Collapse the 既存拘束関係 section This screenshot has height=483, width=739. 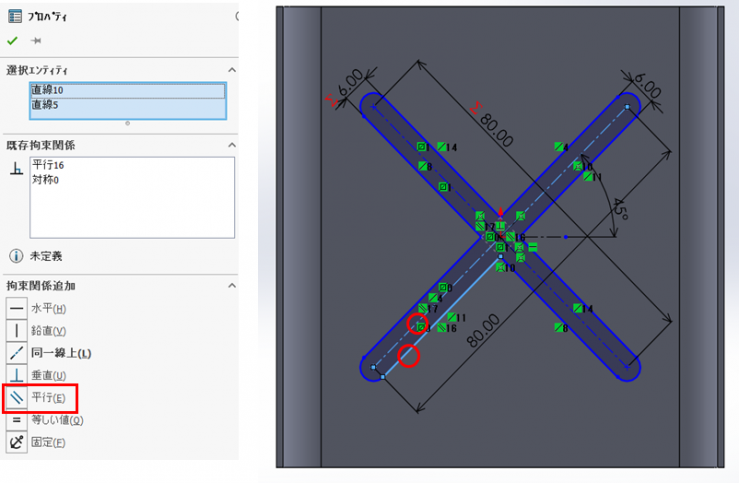[232, 144]
